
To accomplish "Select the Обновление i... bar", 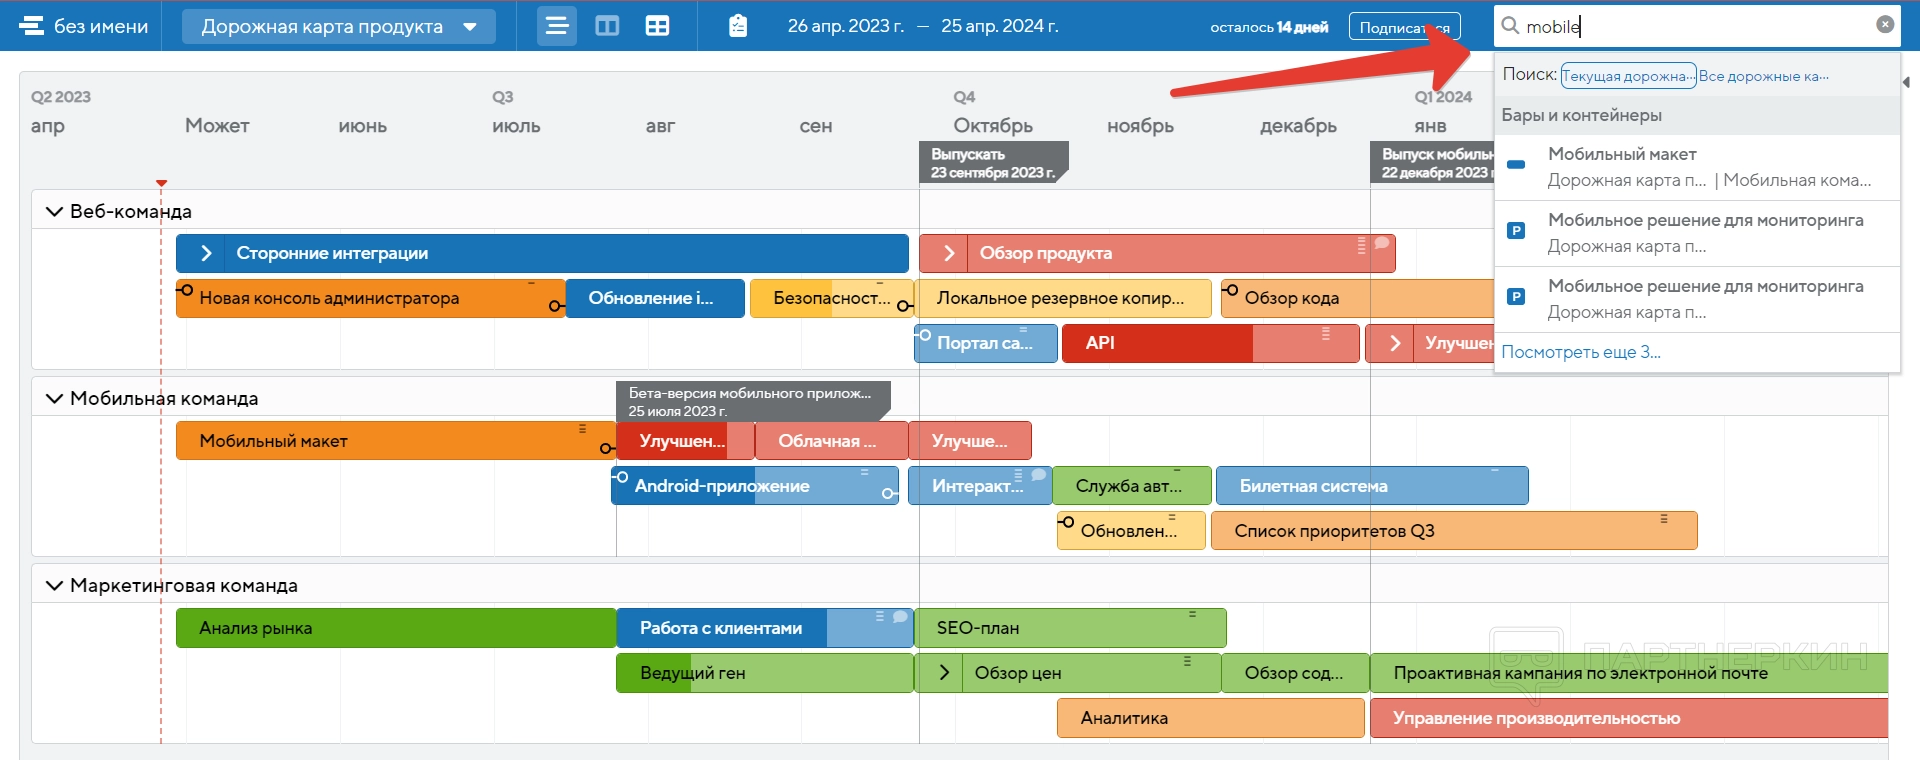I will coord(655,298).
